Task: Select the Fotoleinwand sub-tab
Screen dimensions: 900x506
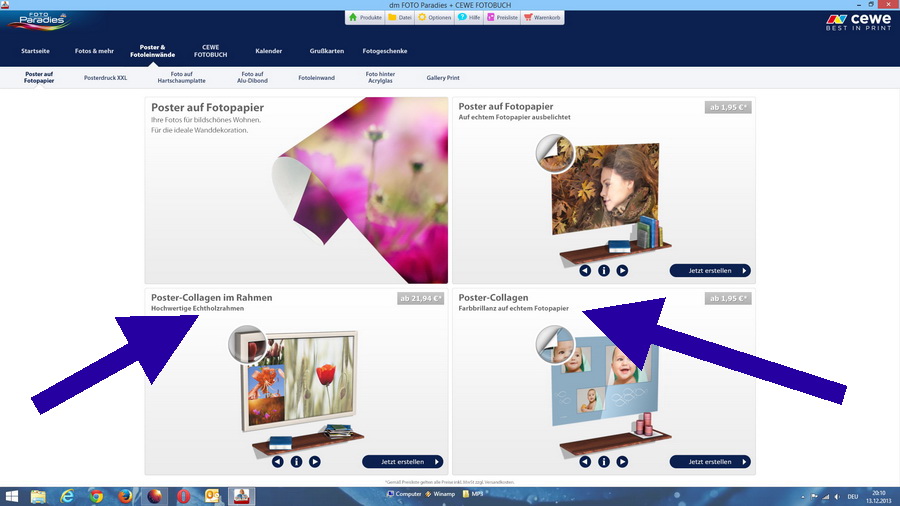Action: (x=316, y=77)
